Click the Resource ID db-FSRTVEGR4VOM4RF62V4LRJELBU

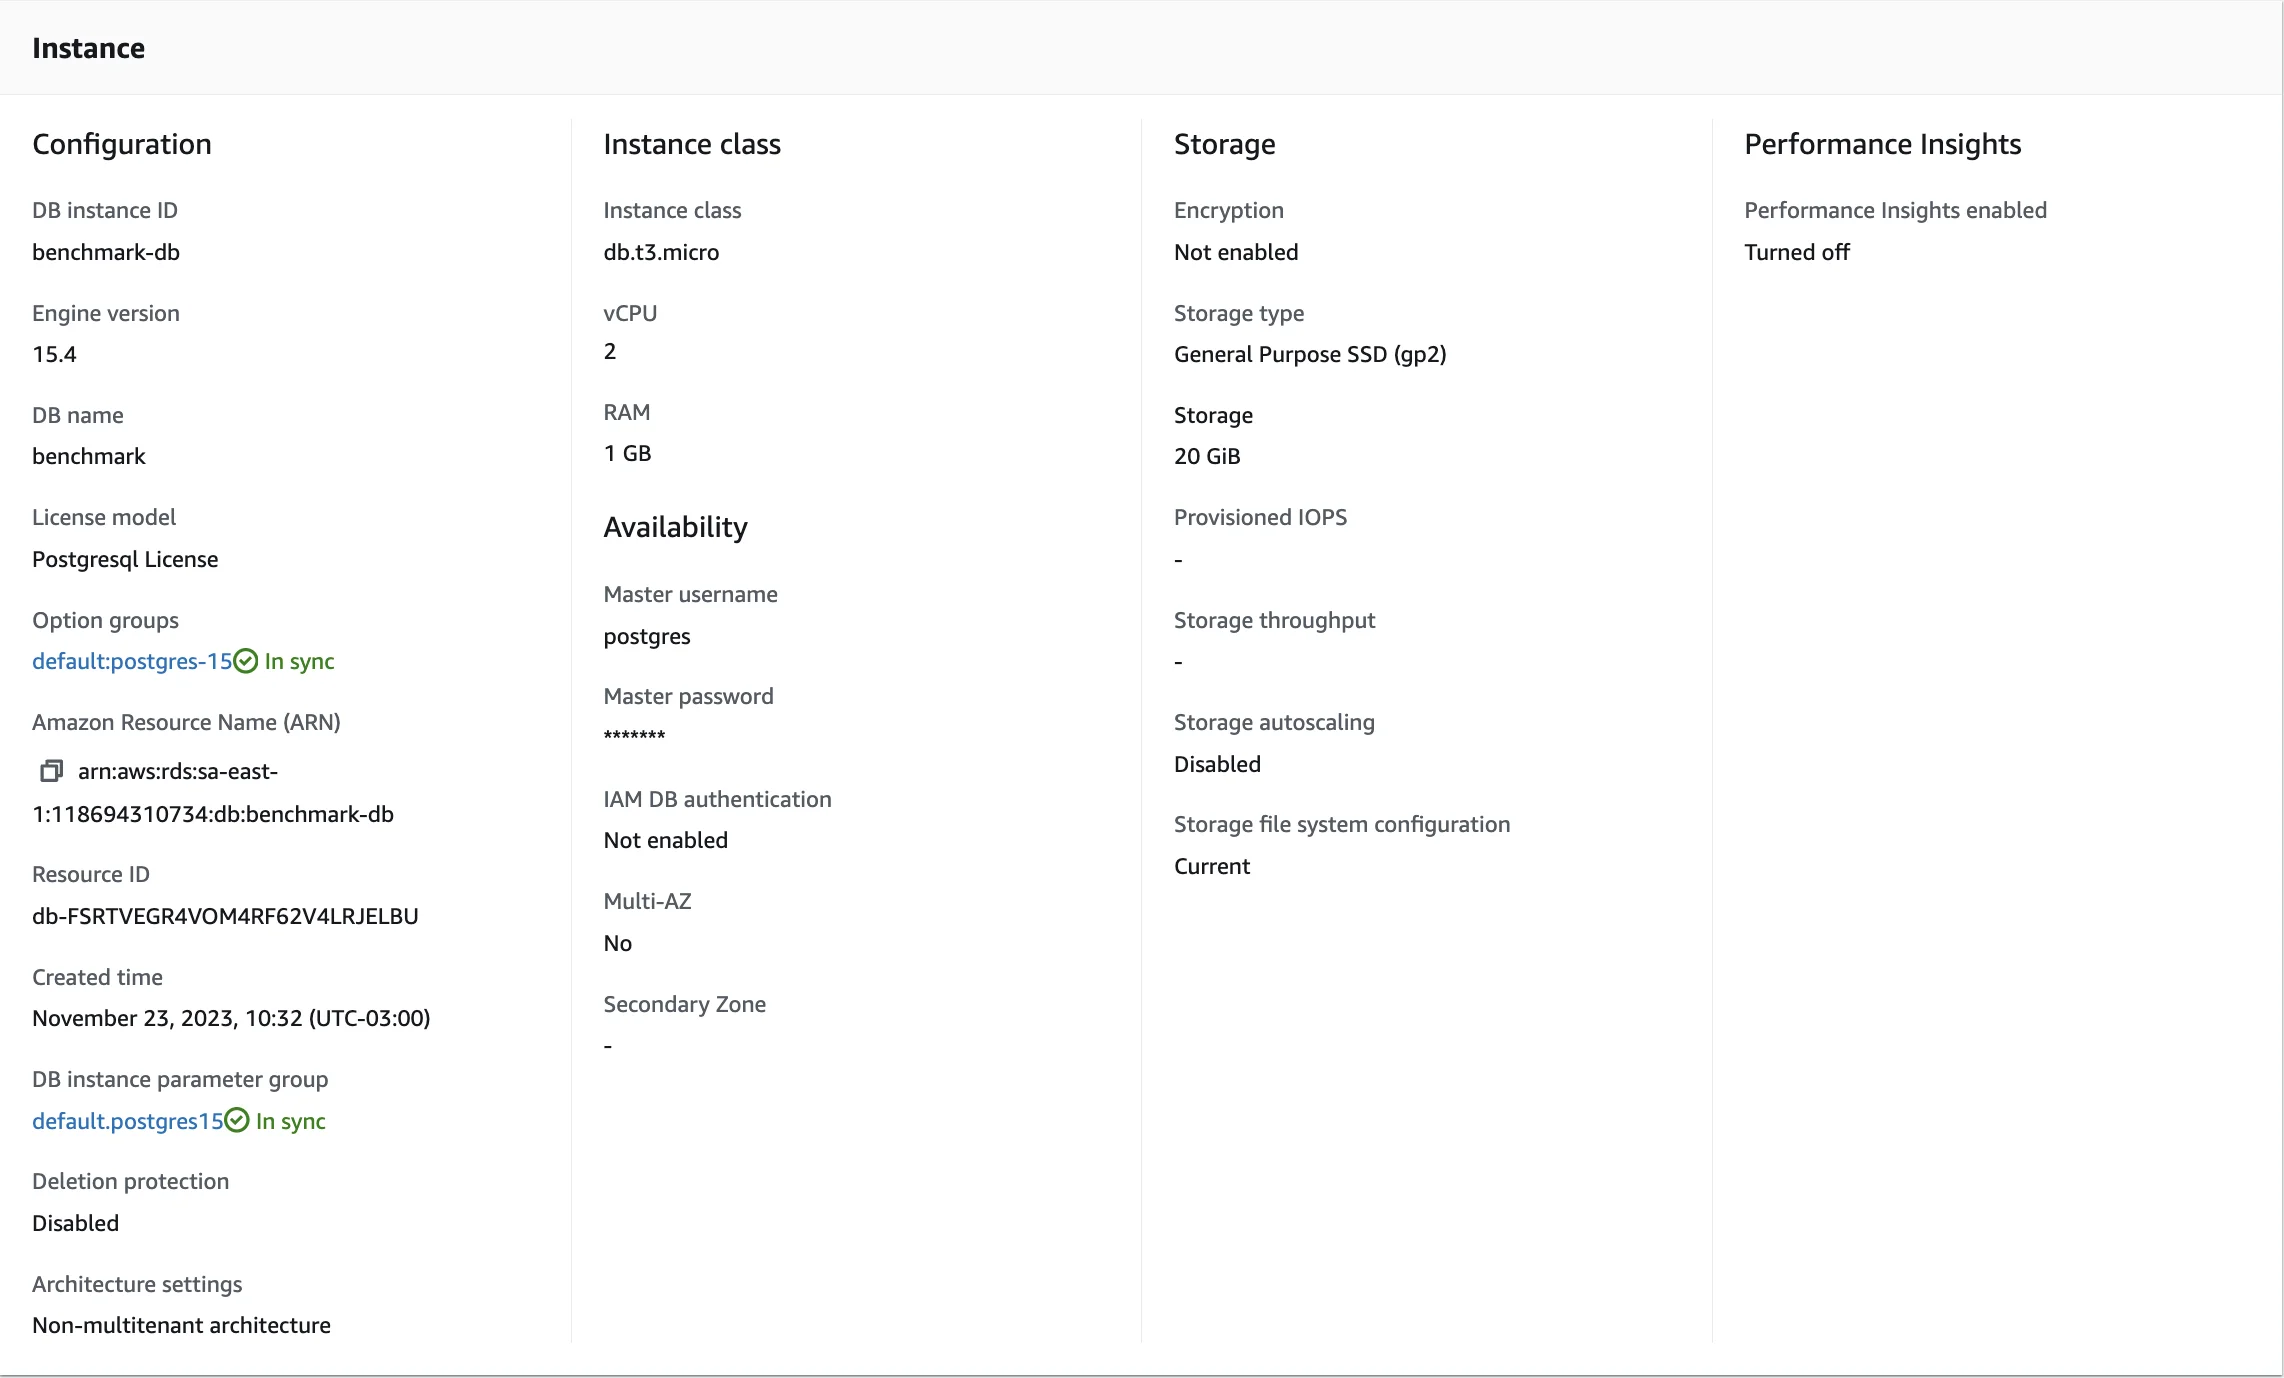pyautogui.click(x=225, y=916)
